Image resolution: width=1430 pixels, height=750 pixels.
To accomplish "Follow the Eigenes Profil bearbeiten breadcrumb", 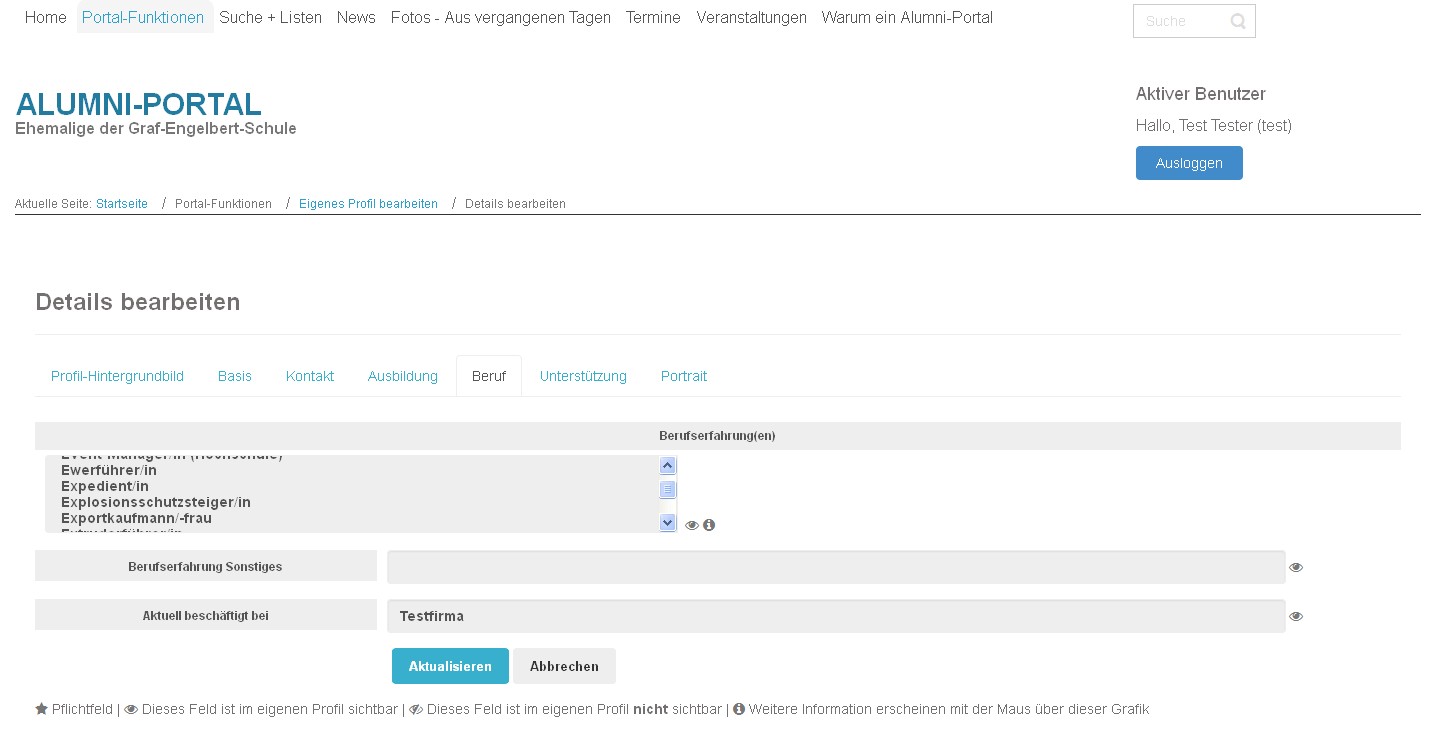I will tap(368, 204).
